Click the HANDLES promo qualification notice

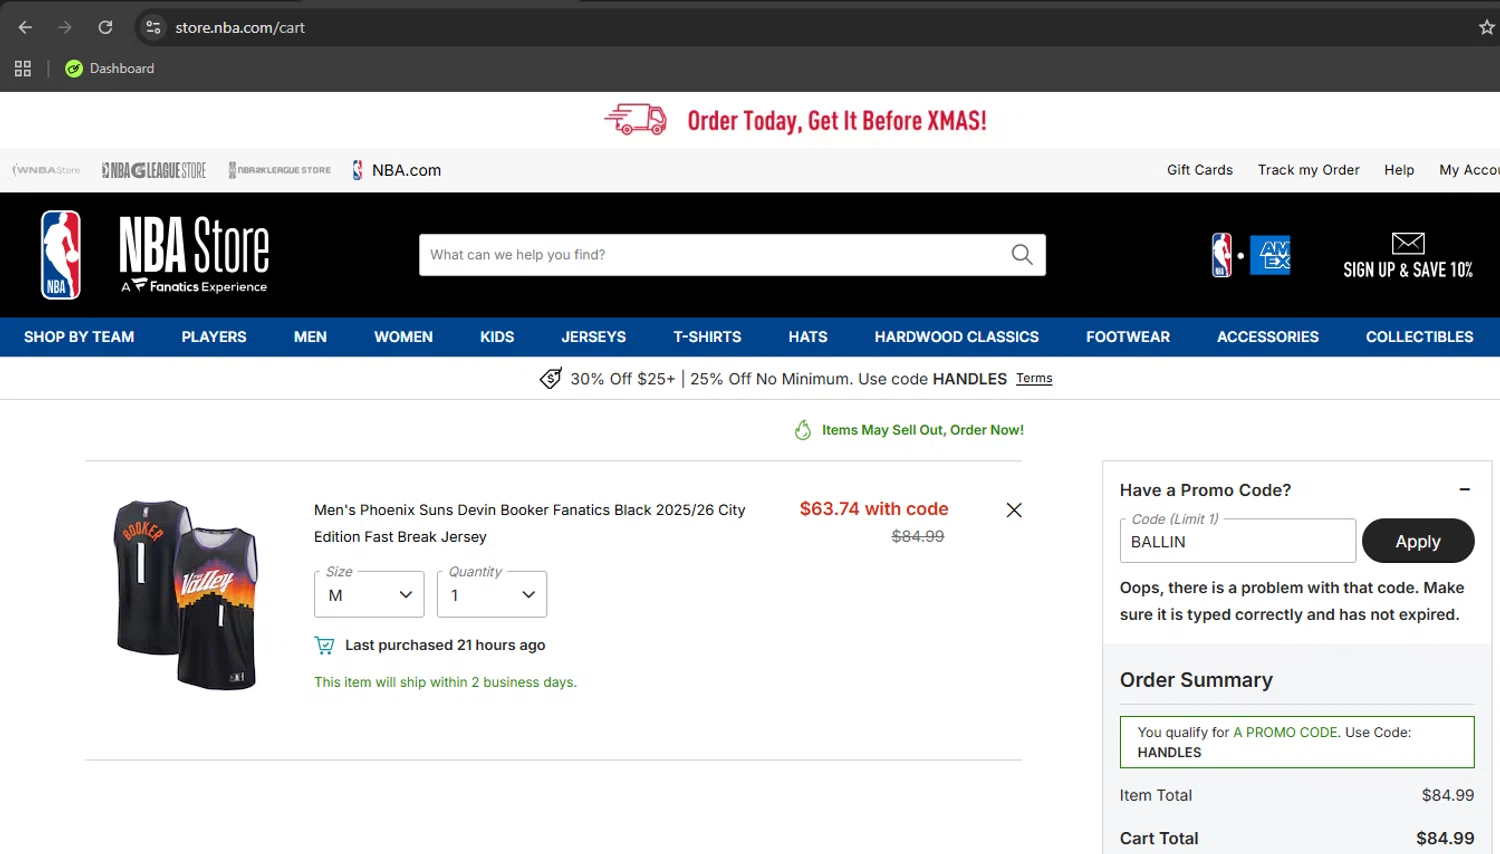click(x=1297, y=742)
